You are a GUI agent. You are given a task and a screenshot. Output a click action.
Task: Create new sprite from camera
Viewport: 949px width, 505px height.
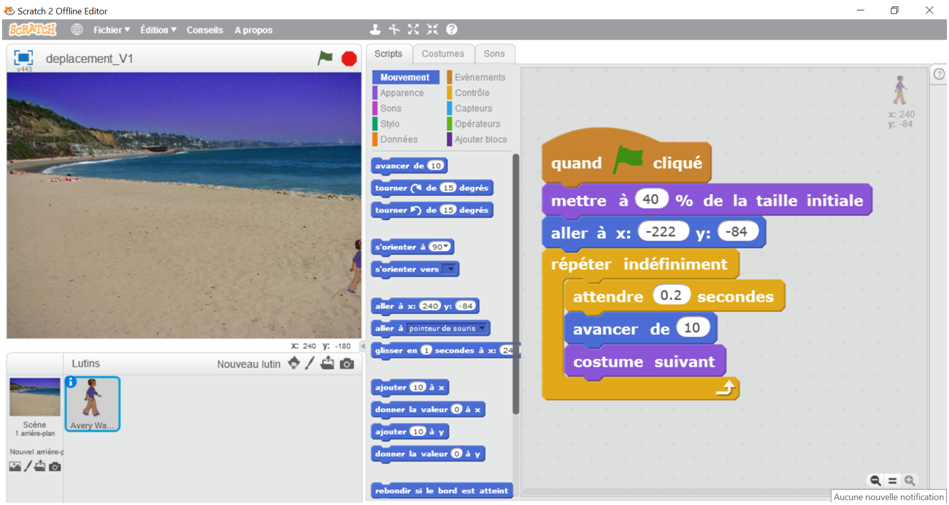(346, 363)
